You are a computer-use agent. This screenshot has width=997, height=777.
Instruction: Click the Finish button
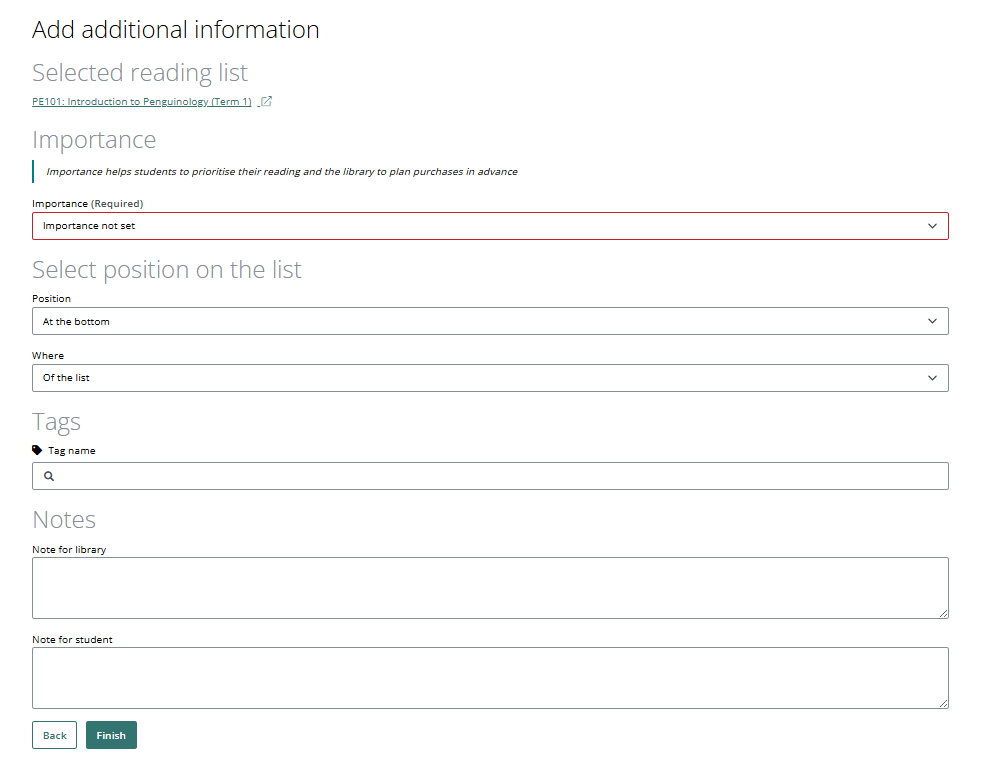(x=111, y=734)
